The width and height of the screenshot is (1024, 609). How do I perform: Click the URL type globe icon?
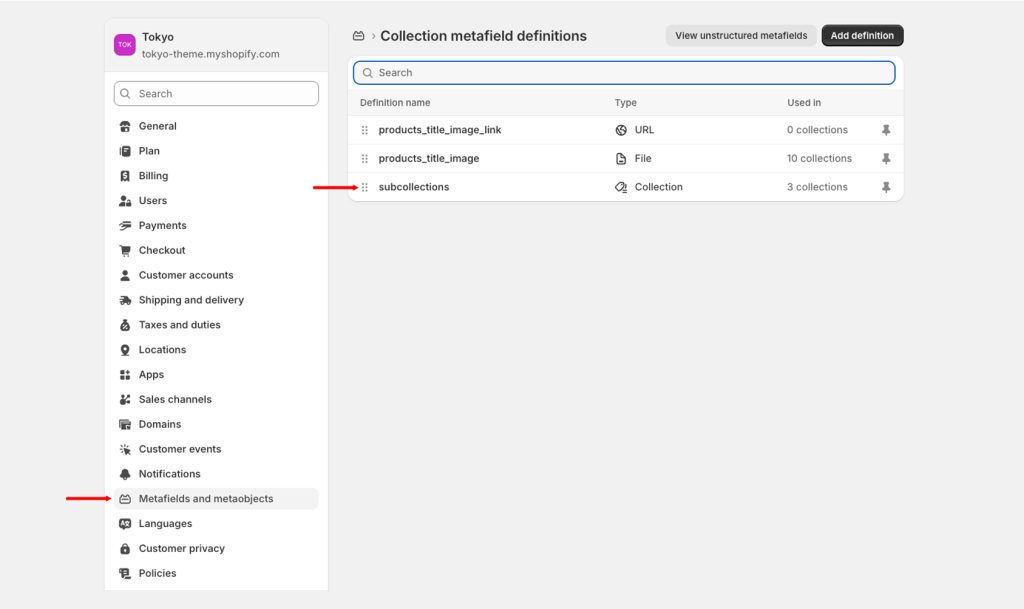[x=621, y=130]
